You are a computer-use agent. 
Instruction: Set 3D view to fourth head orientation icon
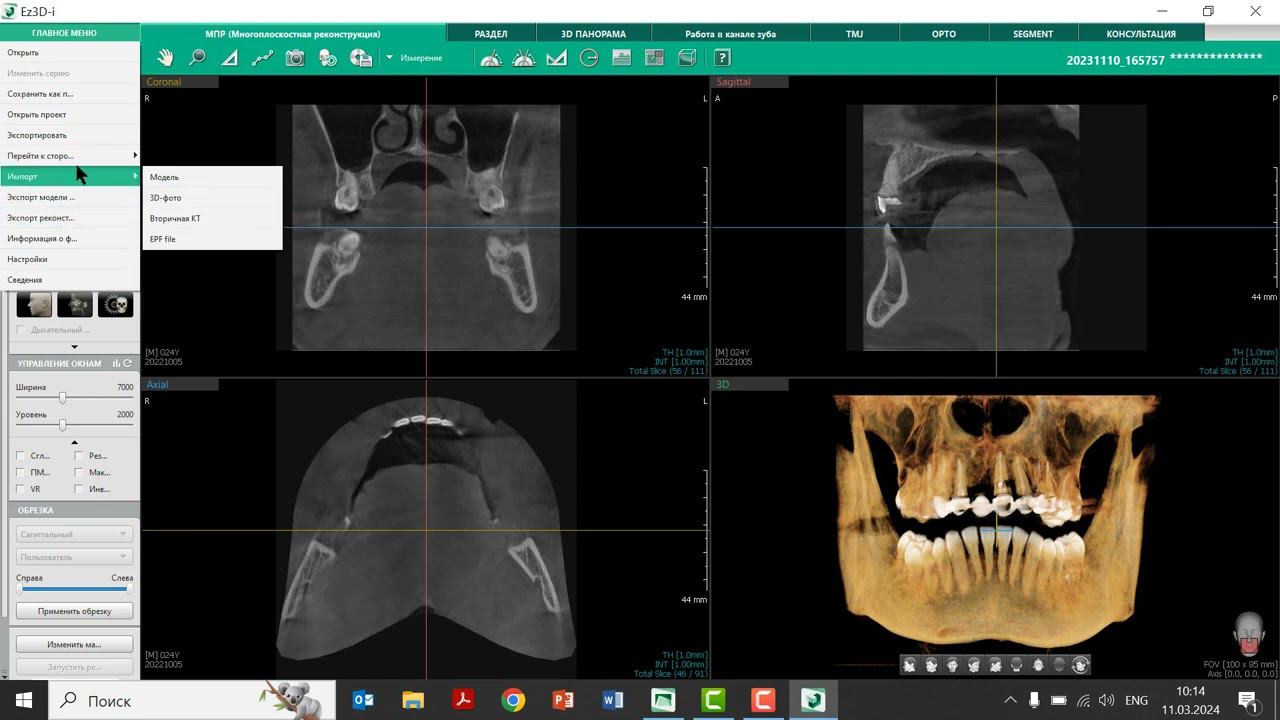click(974, 665)
